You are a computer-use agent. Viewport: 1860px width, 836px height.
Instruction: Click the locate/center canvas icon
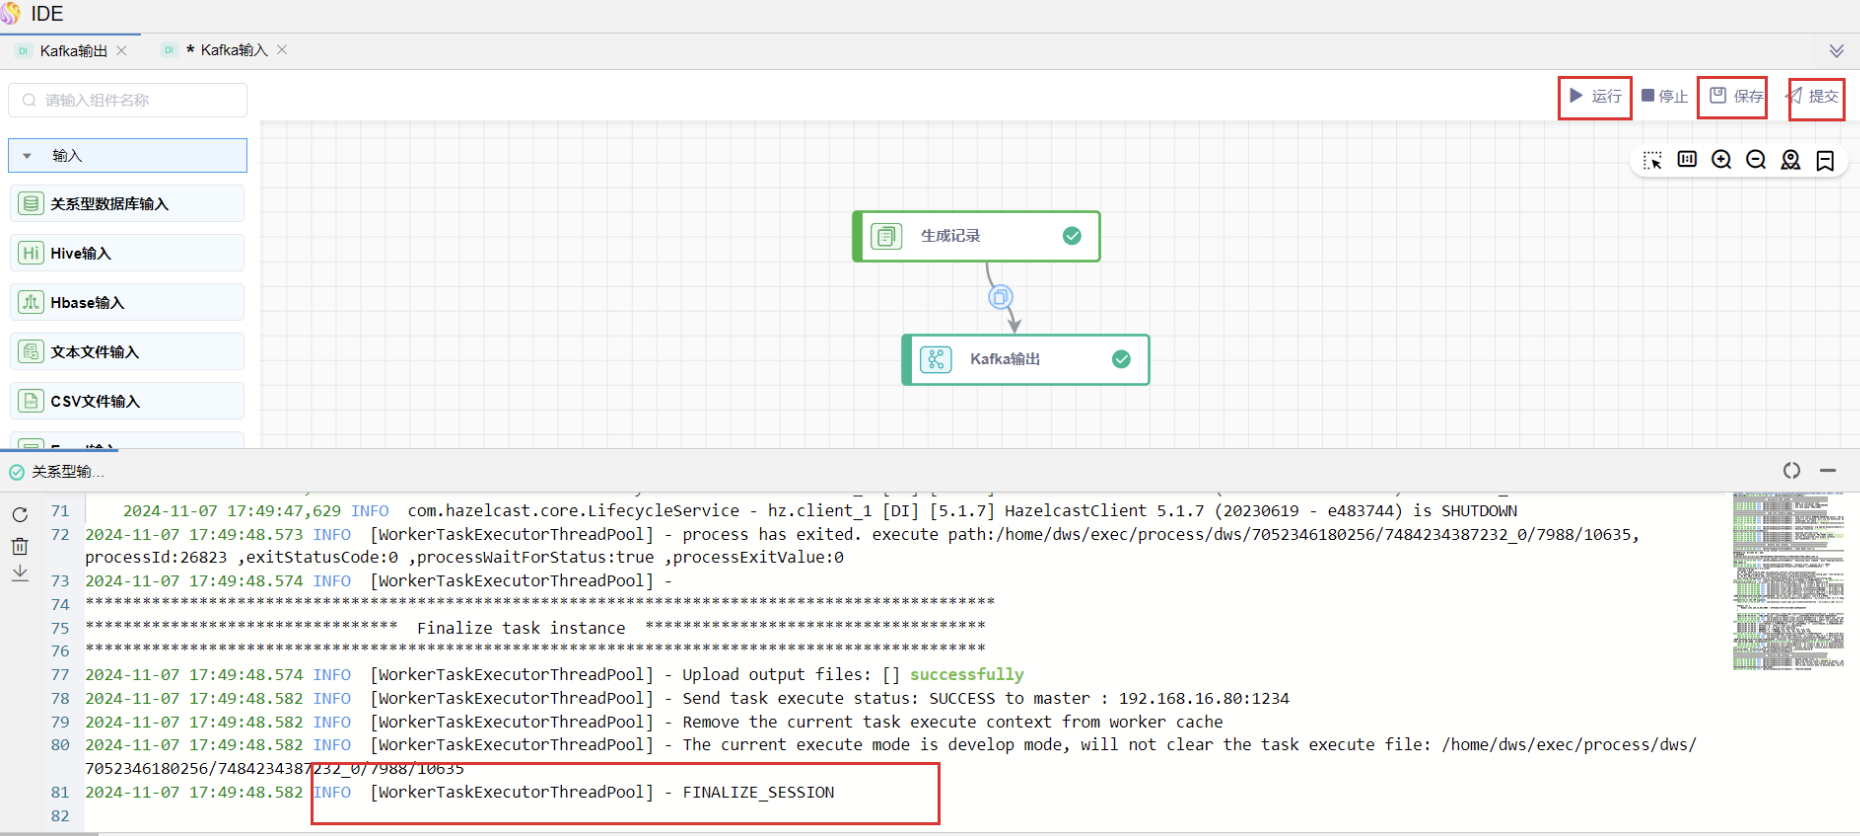[1790, 160]
